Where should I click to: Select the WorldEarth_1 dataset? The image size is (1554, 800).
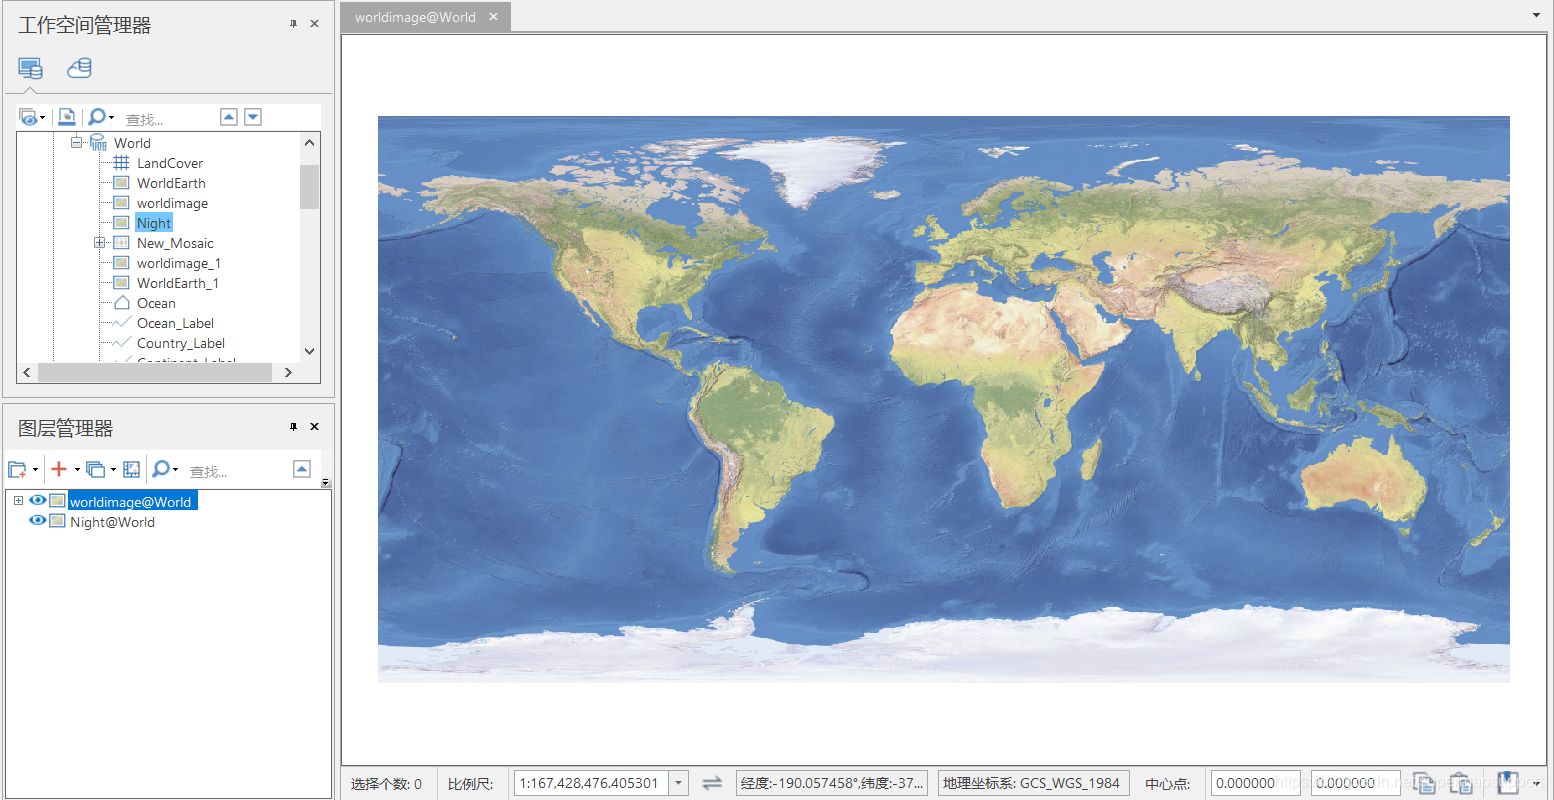(x=178, y=283)
